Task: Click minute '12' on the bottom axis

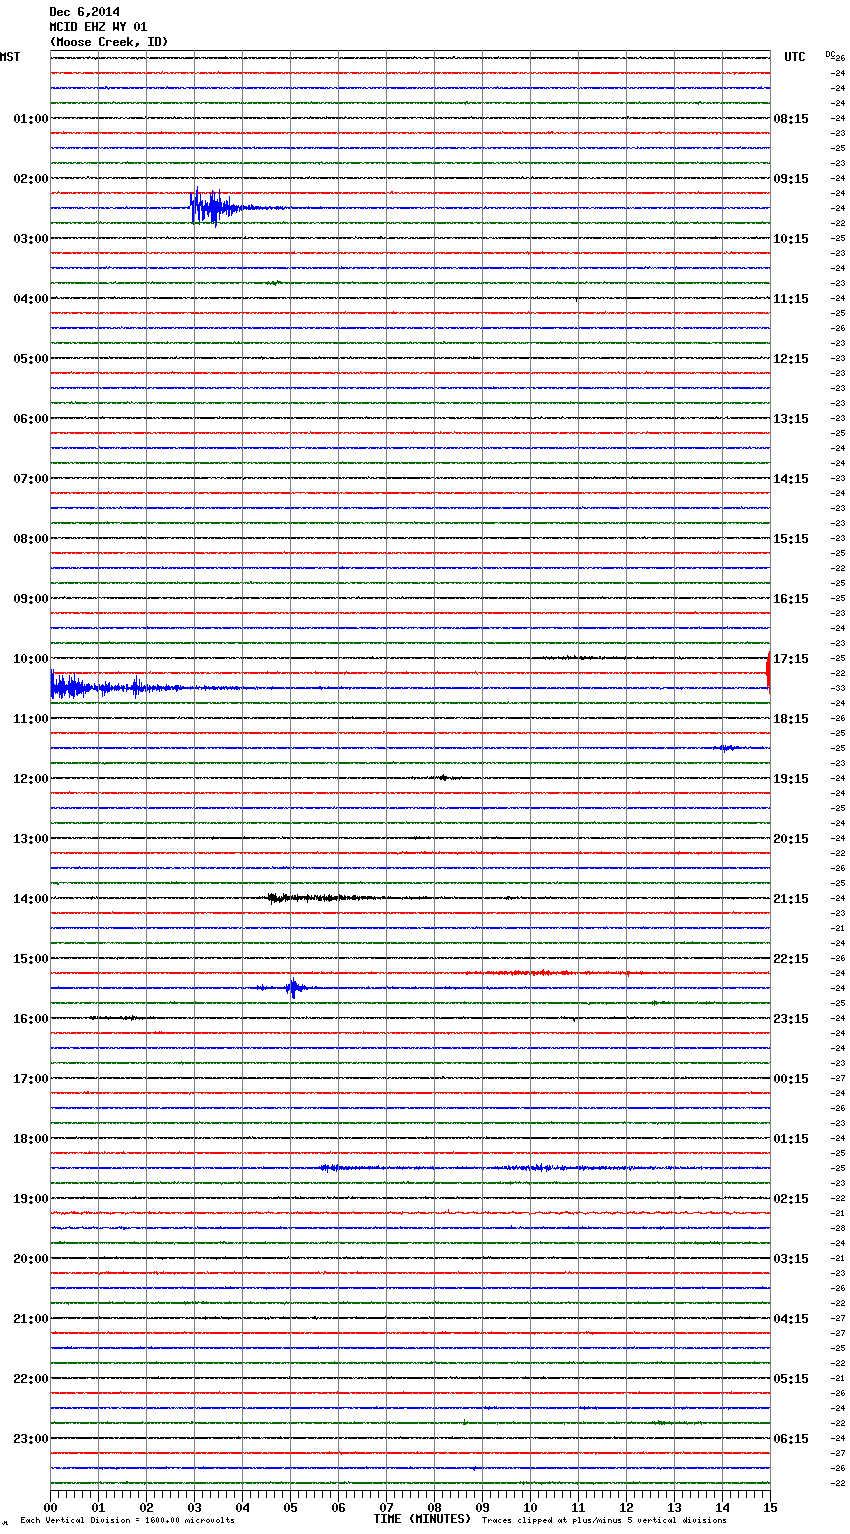Action: click(626, 1507)
